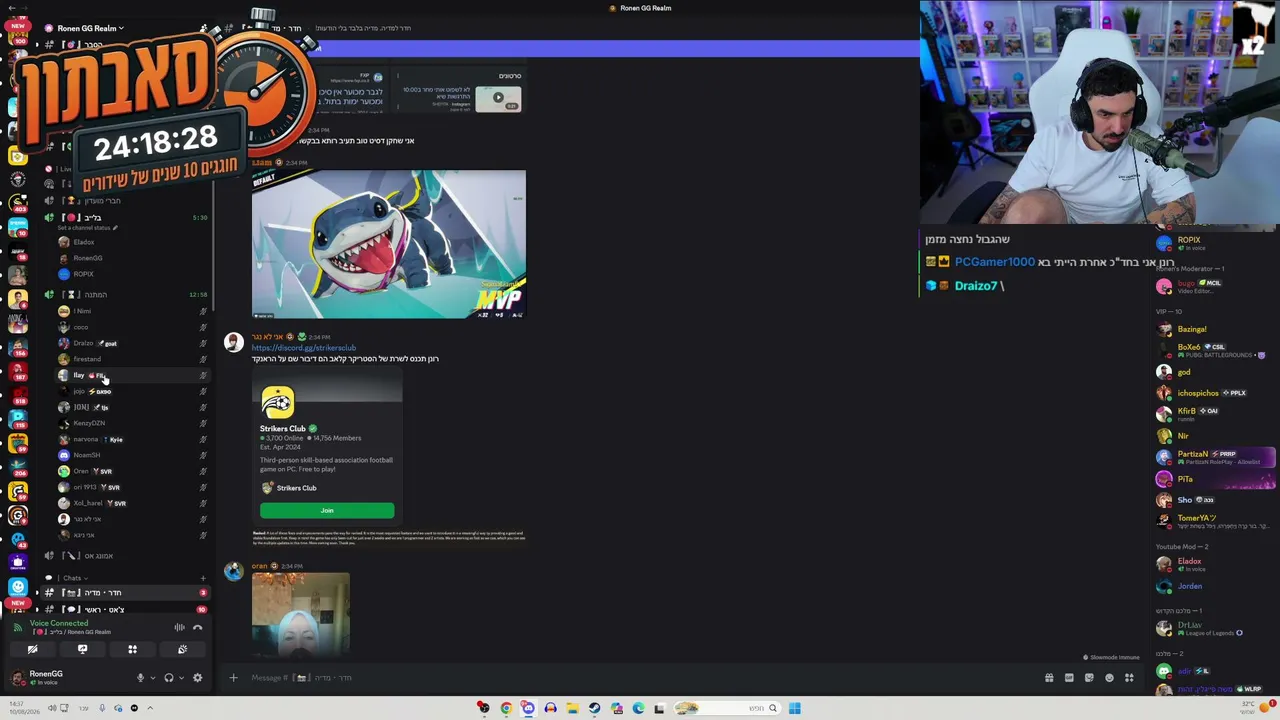
Task: Open the GIF picker
Action: coord(1069,678)
